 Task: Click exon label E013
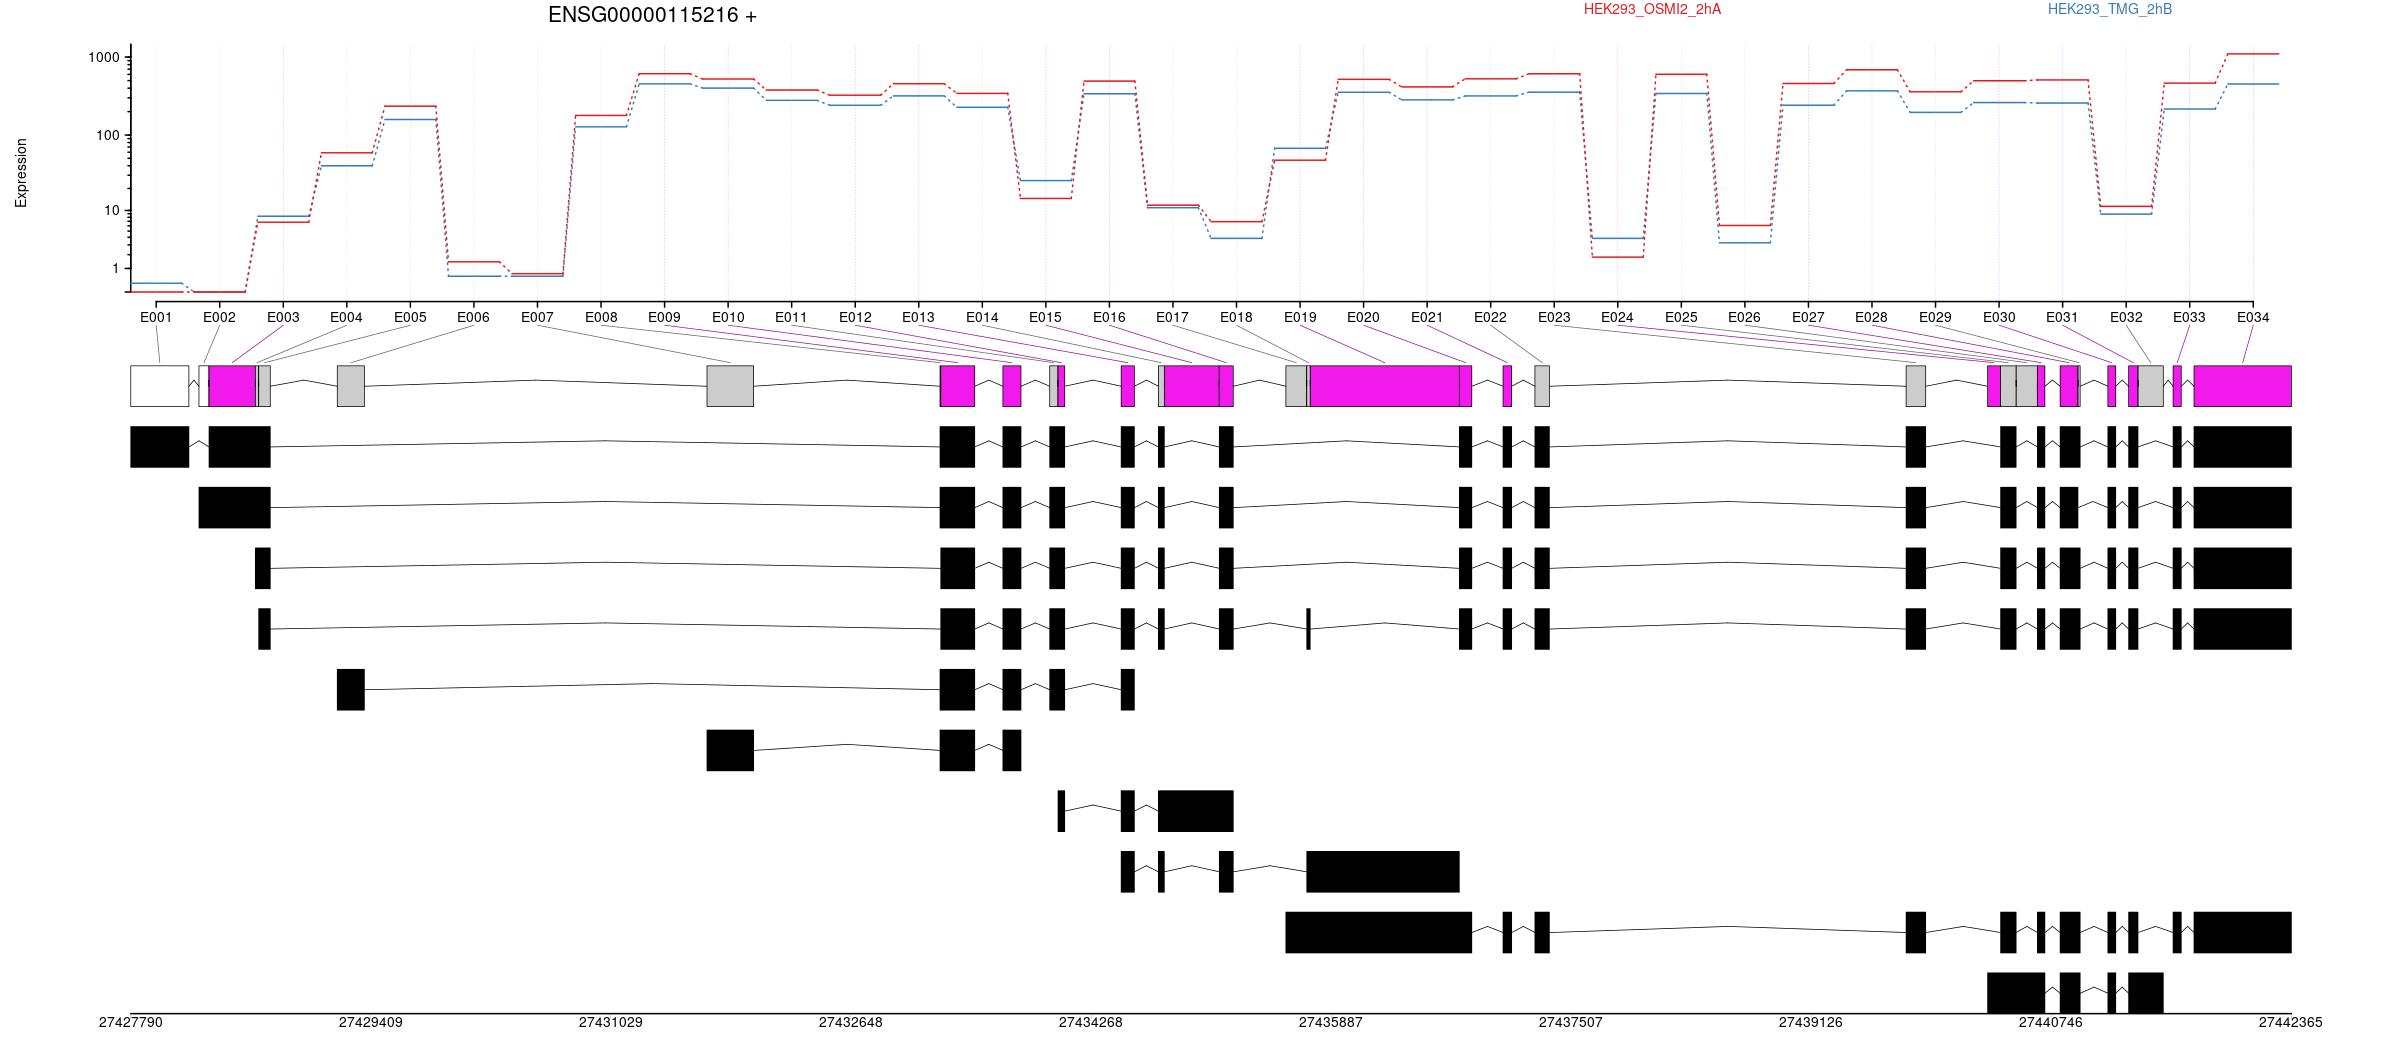pos(918,317)
